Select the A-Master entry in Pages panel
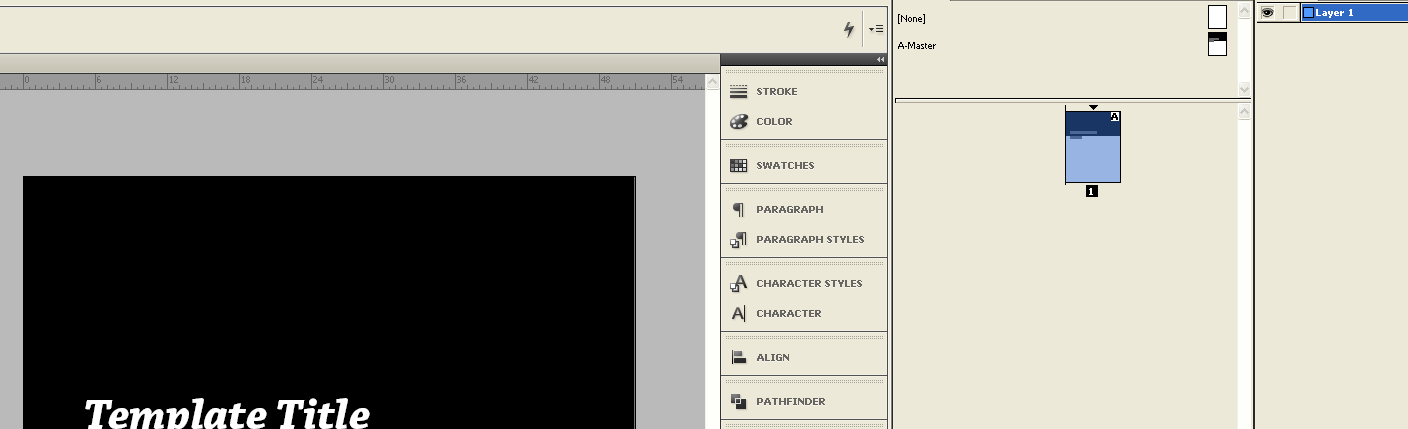Image resolution: width=1408 pixels, height=429 pixels. (x=917, y=46)
